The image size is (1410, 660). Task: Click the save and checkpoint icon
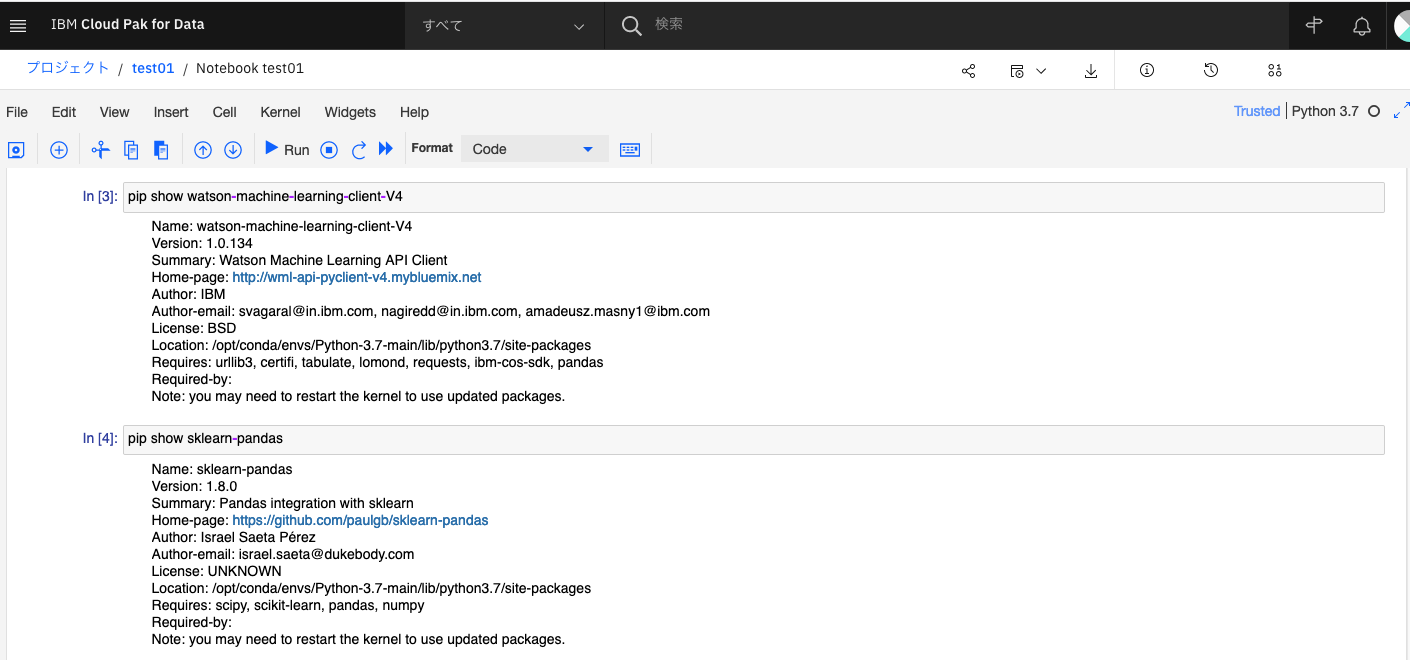click(16, 150)
